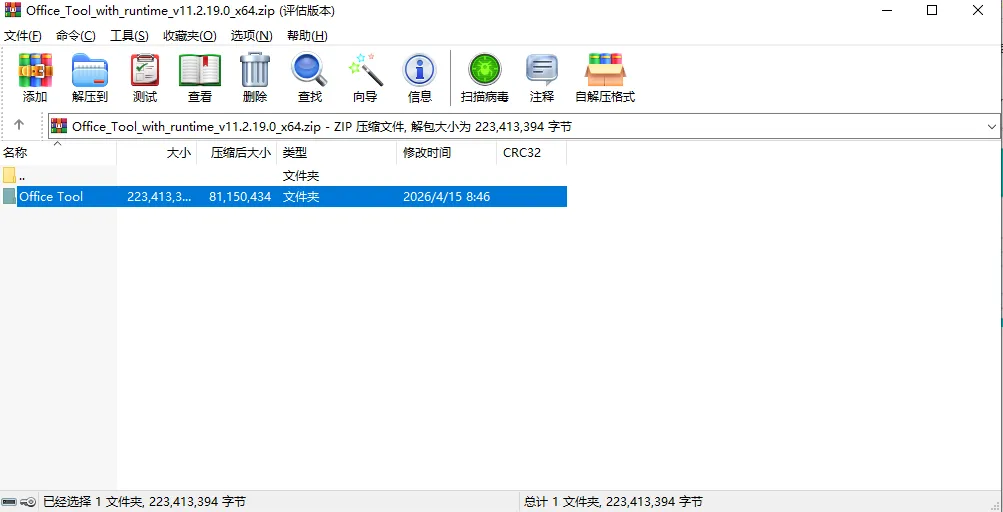Open the 查看 (View) book icon
Image resolution: width=1003 pixels, height=512 pixels.
pyautogui.click(x=200, y=70)
